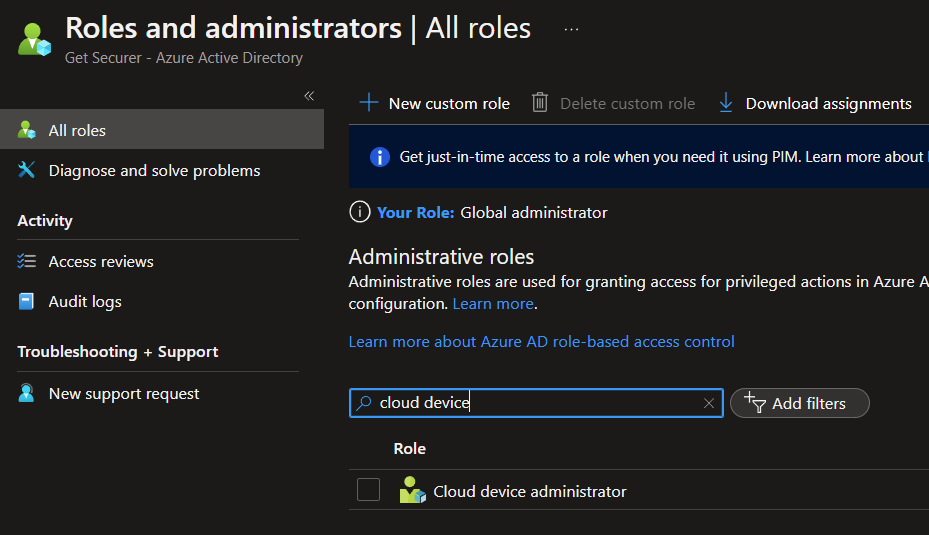The height and width of the screenshot is (535, 929).
Task: Select All roles in the sidebar
Action: tap(162, 130)
